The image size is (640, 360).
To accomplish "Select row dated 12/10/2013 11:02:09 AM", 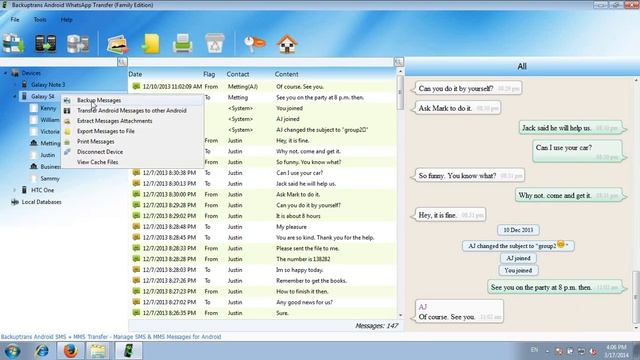I will (x=262, y=87).
